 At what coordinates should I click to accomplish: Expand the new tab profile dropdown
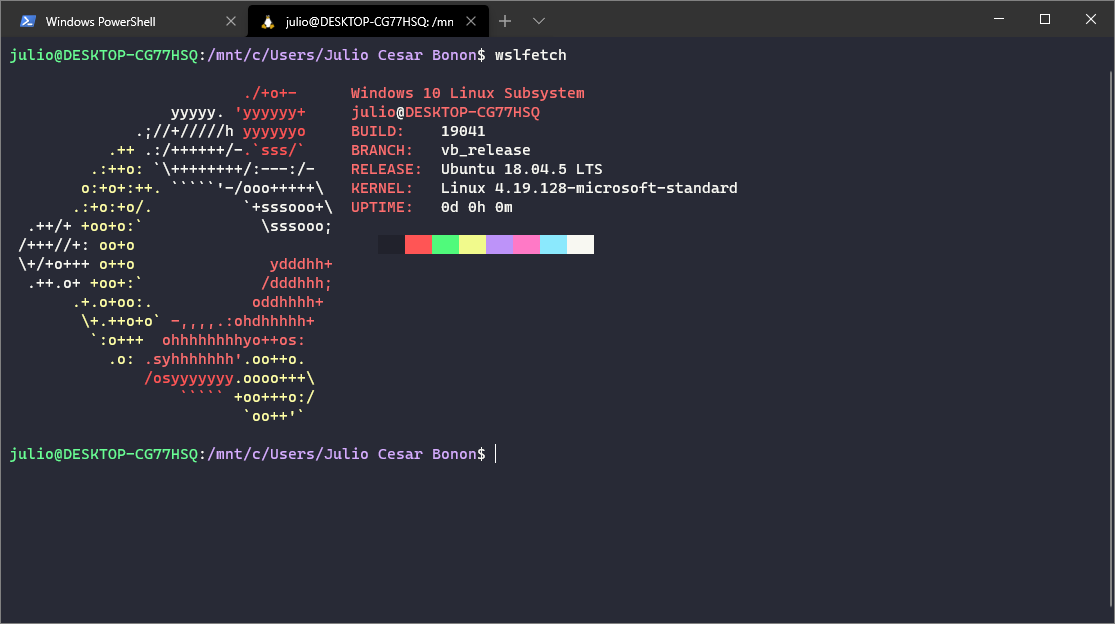(x=539, y=21)
